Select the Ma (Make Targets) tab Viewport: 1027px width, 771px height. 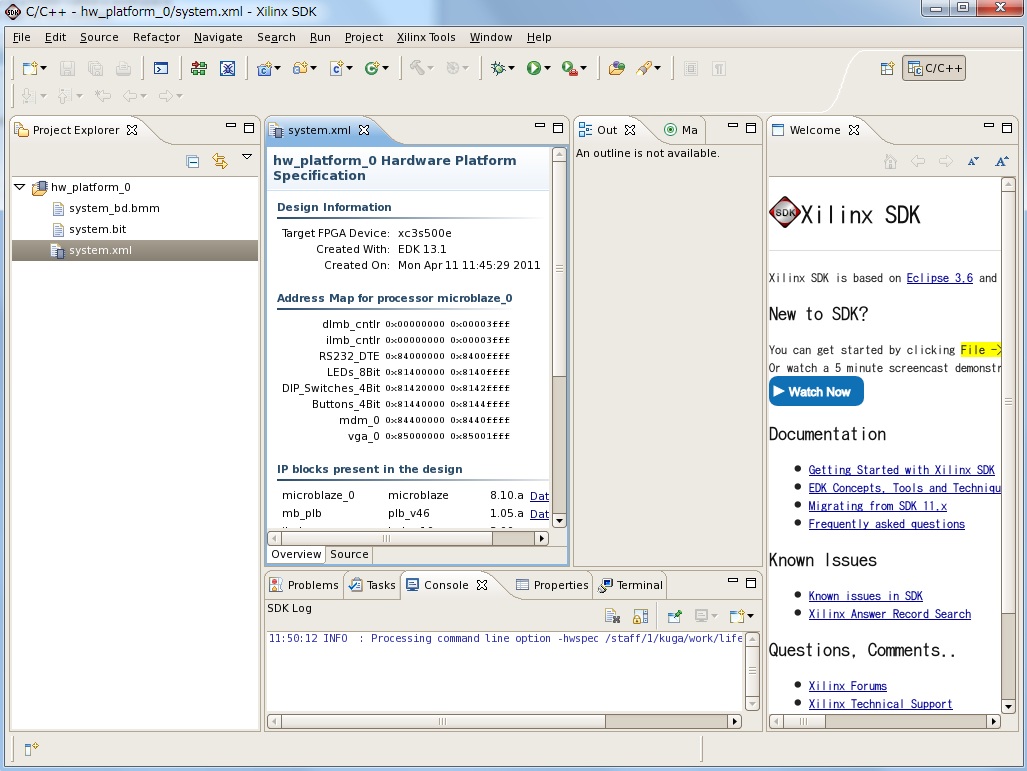(x=681, y=130)
